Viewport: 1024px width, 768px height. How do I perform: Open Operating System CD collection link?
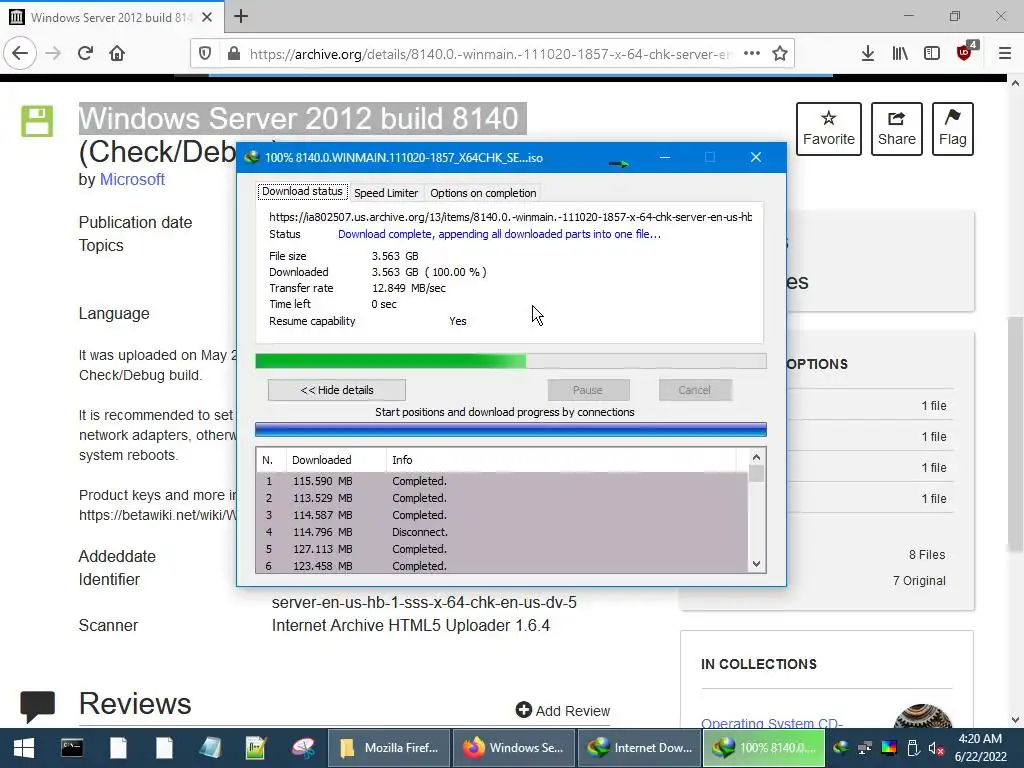[x=772, y=723]
